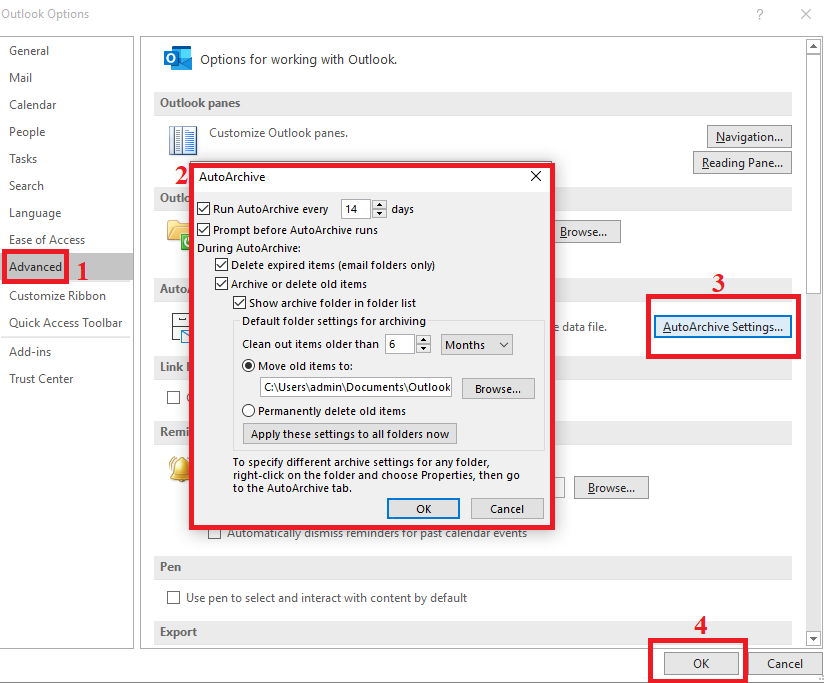Click the AutoArchive Settings... button
The width and height of the screenshot is (824, 683).
[723, 327]
